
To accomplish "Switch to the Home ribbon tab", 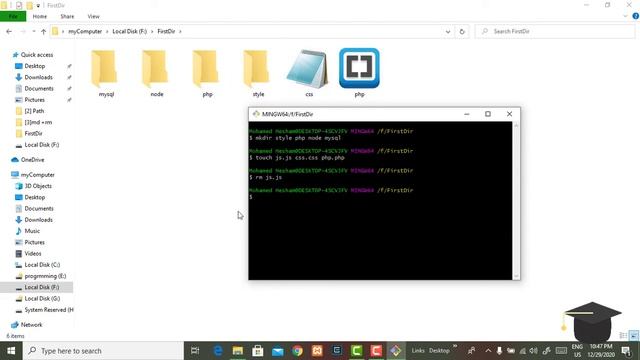I will pyautogui.click(x=40, y=16).
